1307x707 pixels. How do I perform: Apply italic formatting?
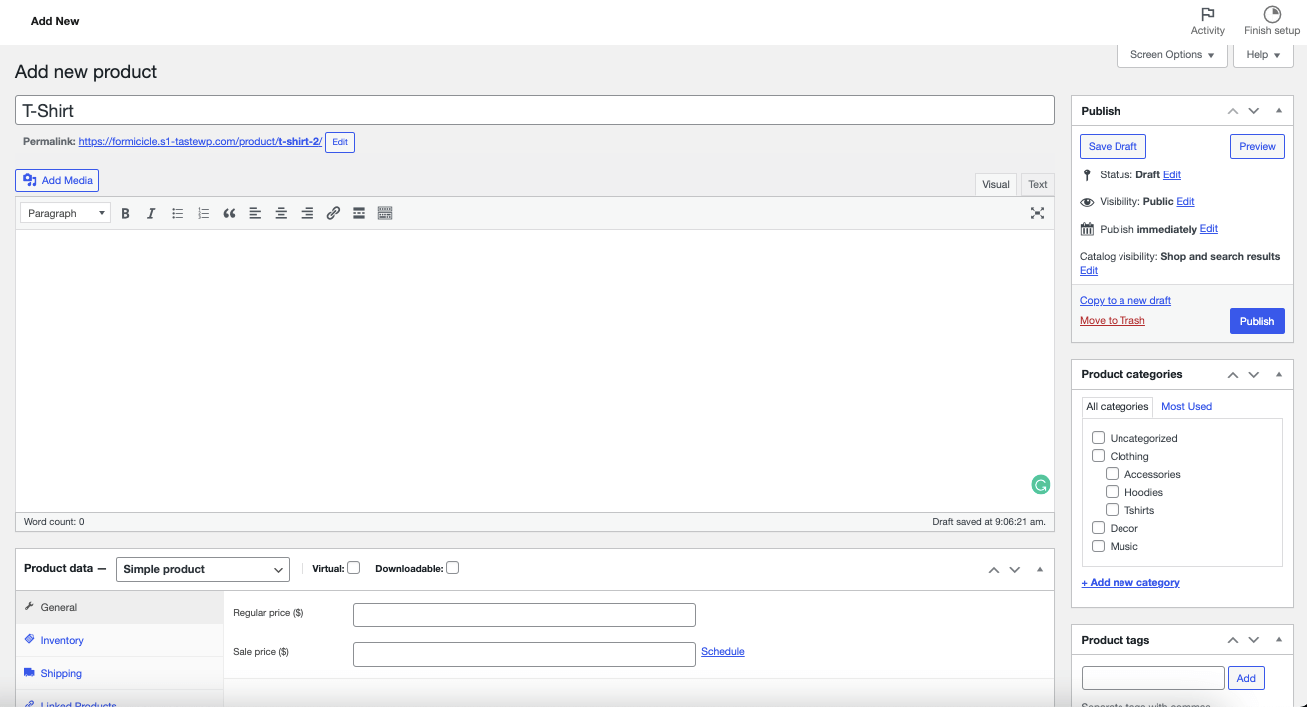tap(151, 213)
